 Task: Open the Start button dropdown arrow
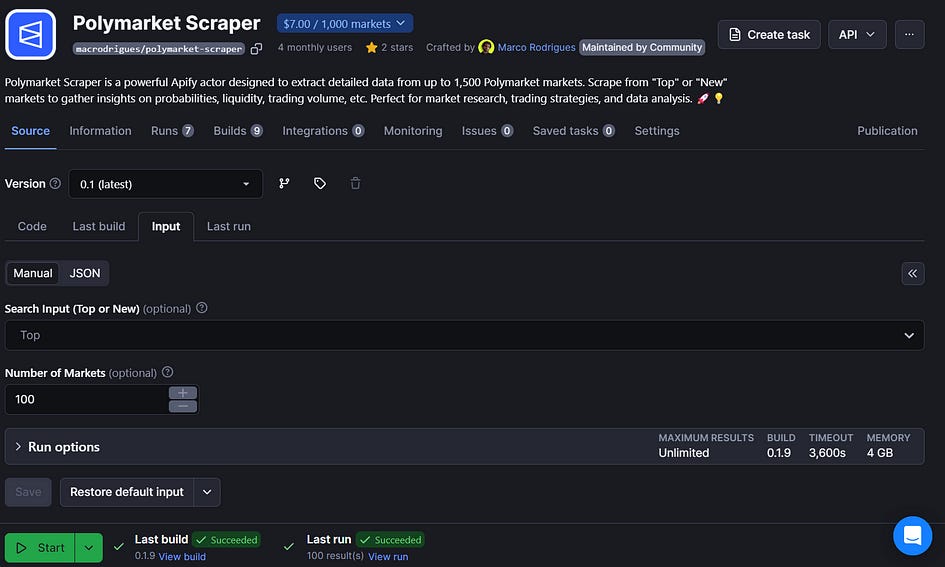pyautogui.click(x=89, y=548)
